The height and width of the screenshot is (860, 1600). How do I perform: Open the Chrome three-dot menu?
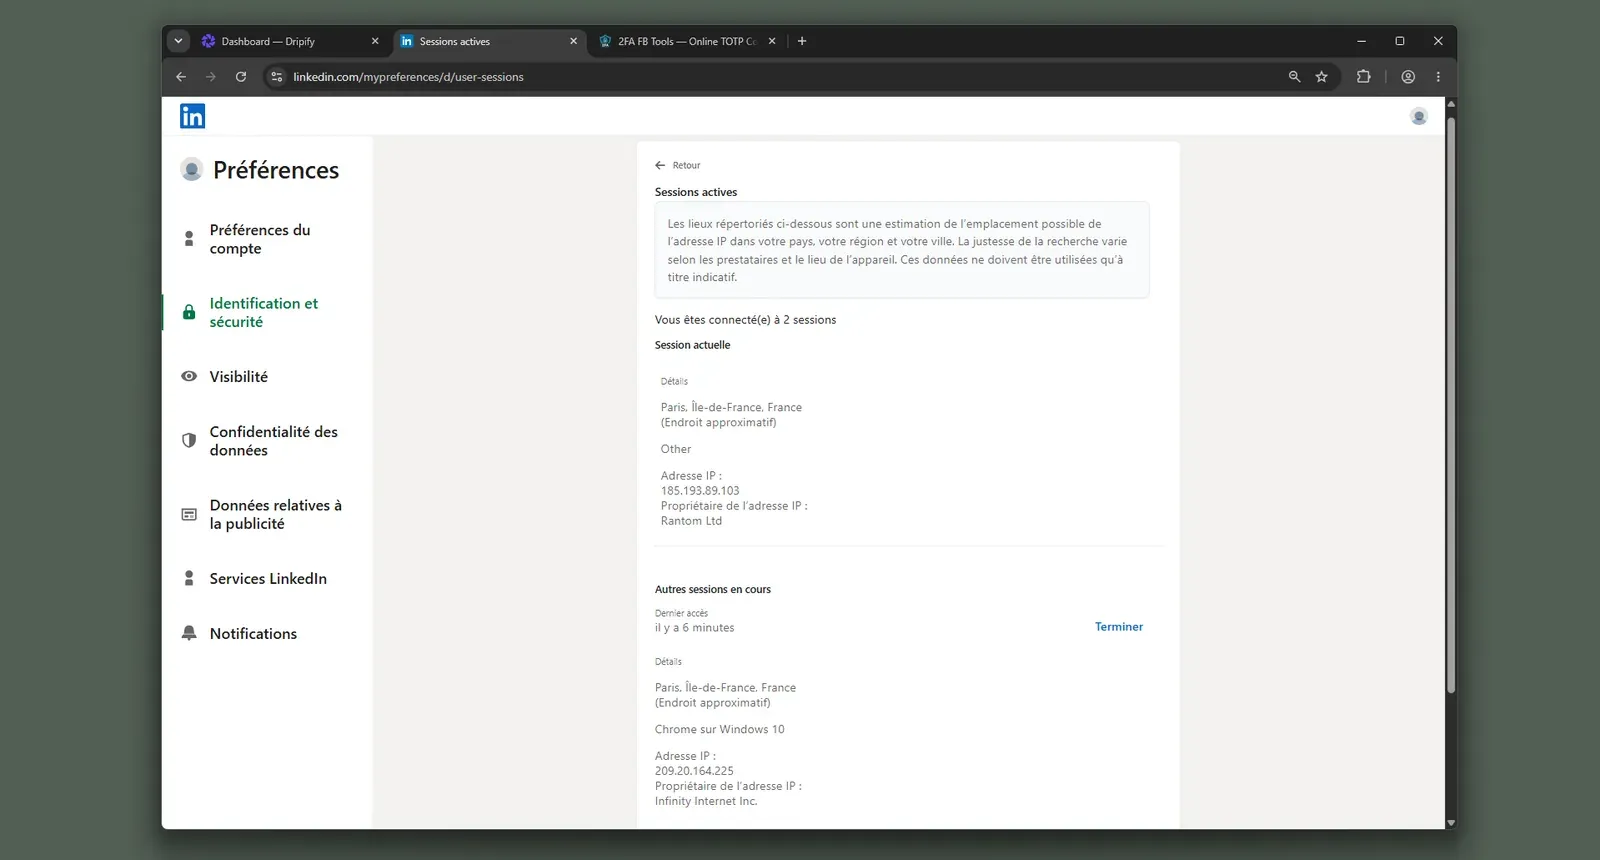point(1438,77)
